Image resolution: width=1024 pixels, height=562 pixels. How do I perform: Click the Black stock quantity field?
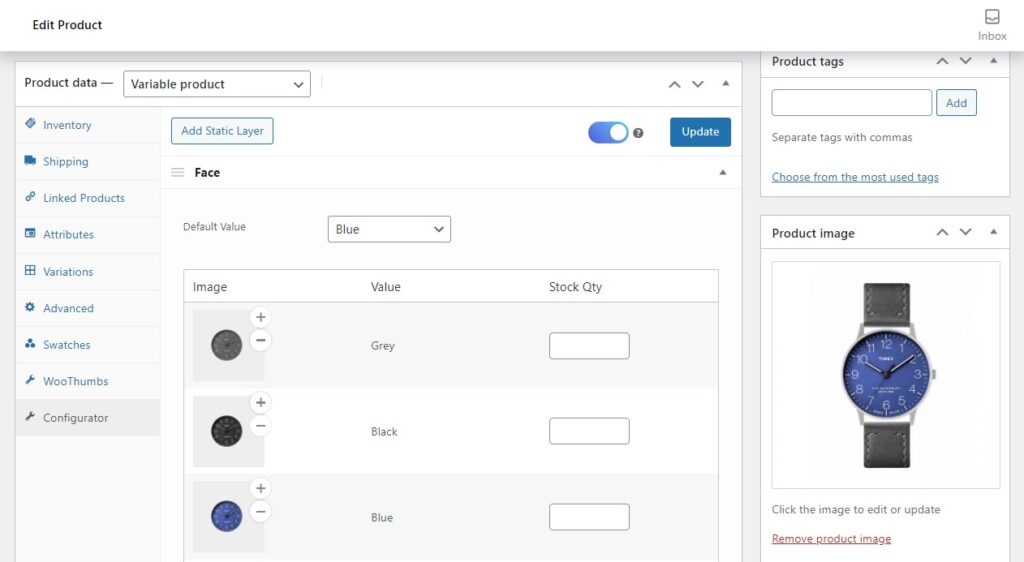point(589,431)
